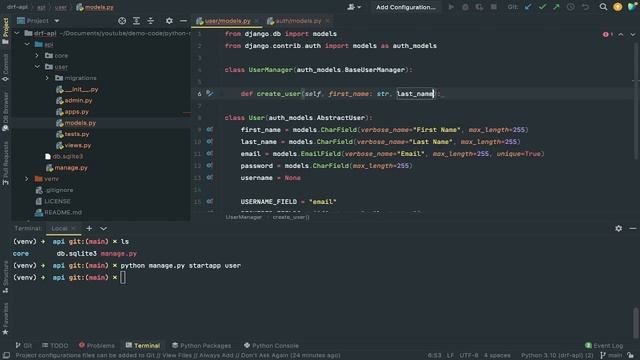Open the Python Console tab

[x=271, y=345]
